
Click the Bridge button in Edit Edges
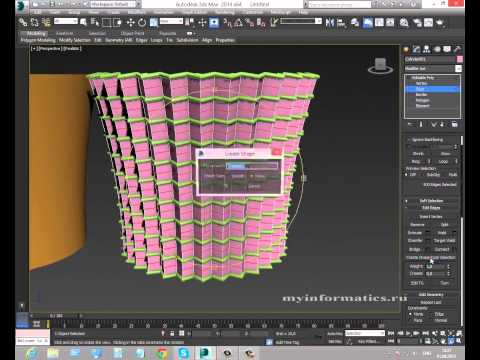pyautogui.click(x=414, y=249)
